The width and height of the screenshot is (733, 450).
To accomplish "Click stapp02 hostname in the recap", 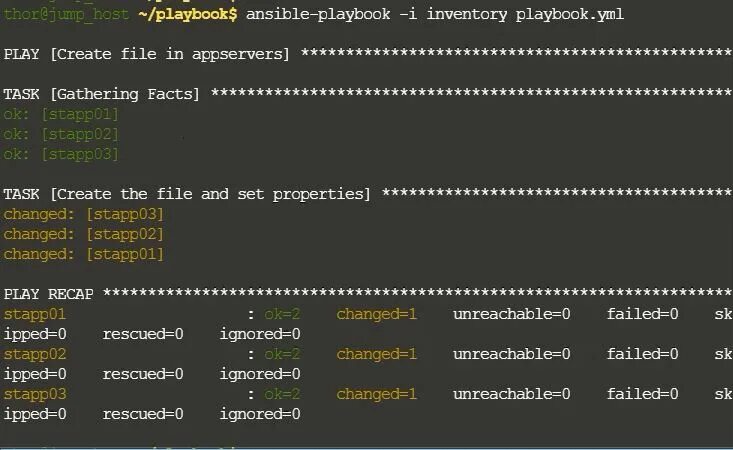I will tap(35, 355).
